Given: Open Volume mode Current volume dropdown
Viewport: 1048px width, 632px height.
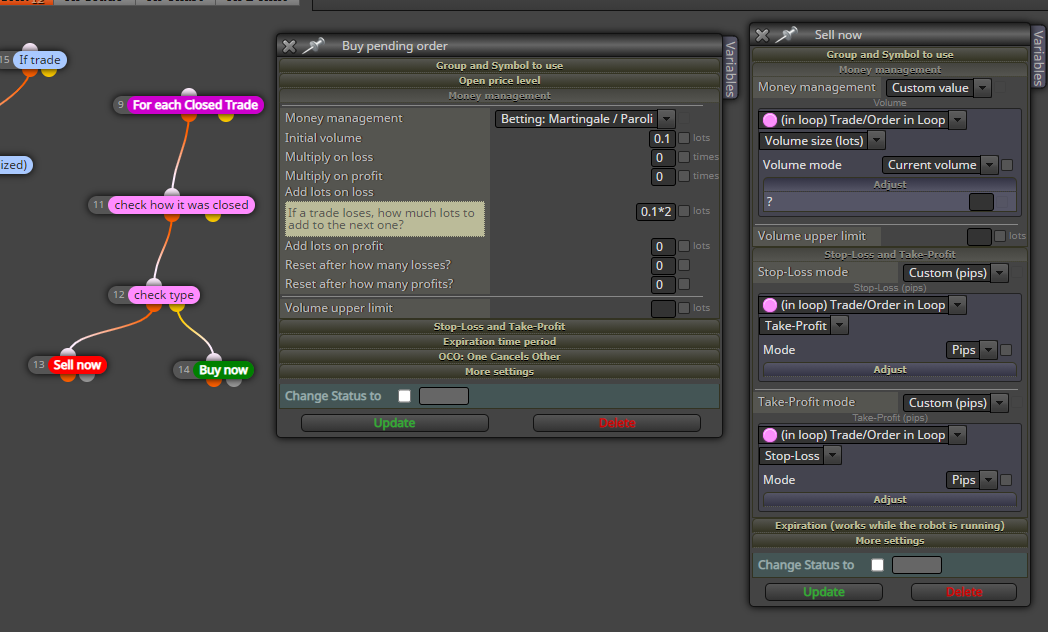Looking at the screenshot, I should [x=940, y=164].
